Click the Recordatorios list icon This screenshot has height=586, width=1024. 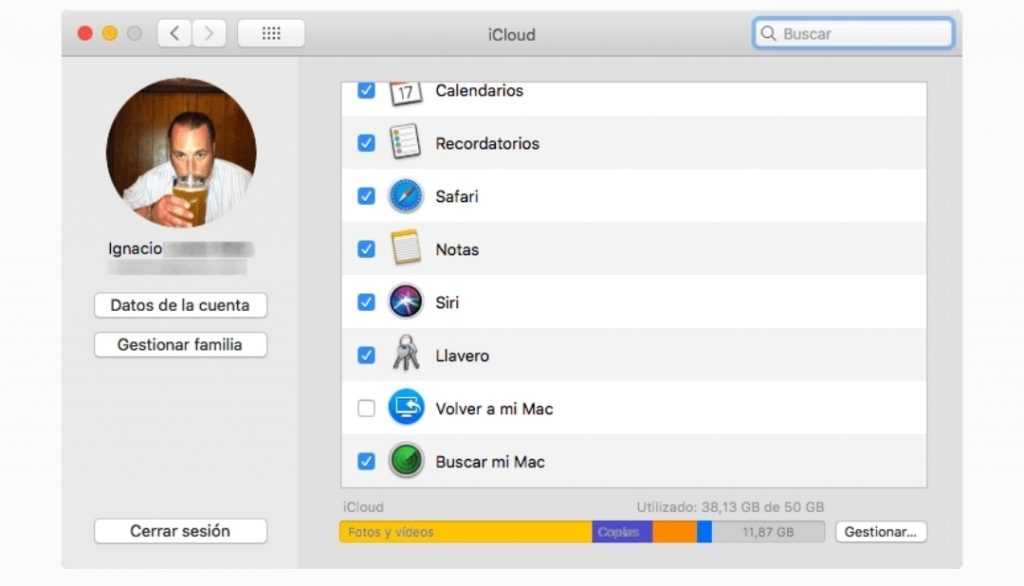405,142
